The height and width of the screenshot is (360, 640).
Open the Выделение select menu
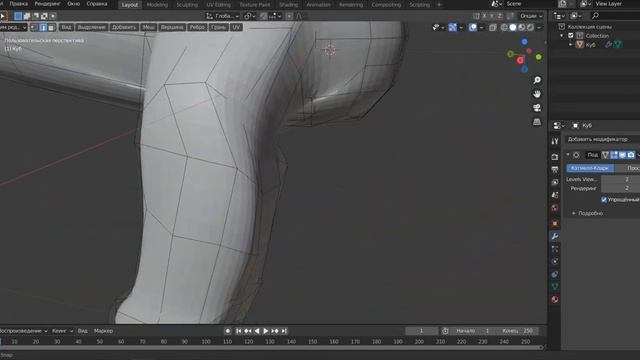click(x=91, y=27)
